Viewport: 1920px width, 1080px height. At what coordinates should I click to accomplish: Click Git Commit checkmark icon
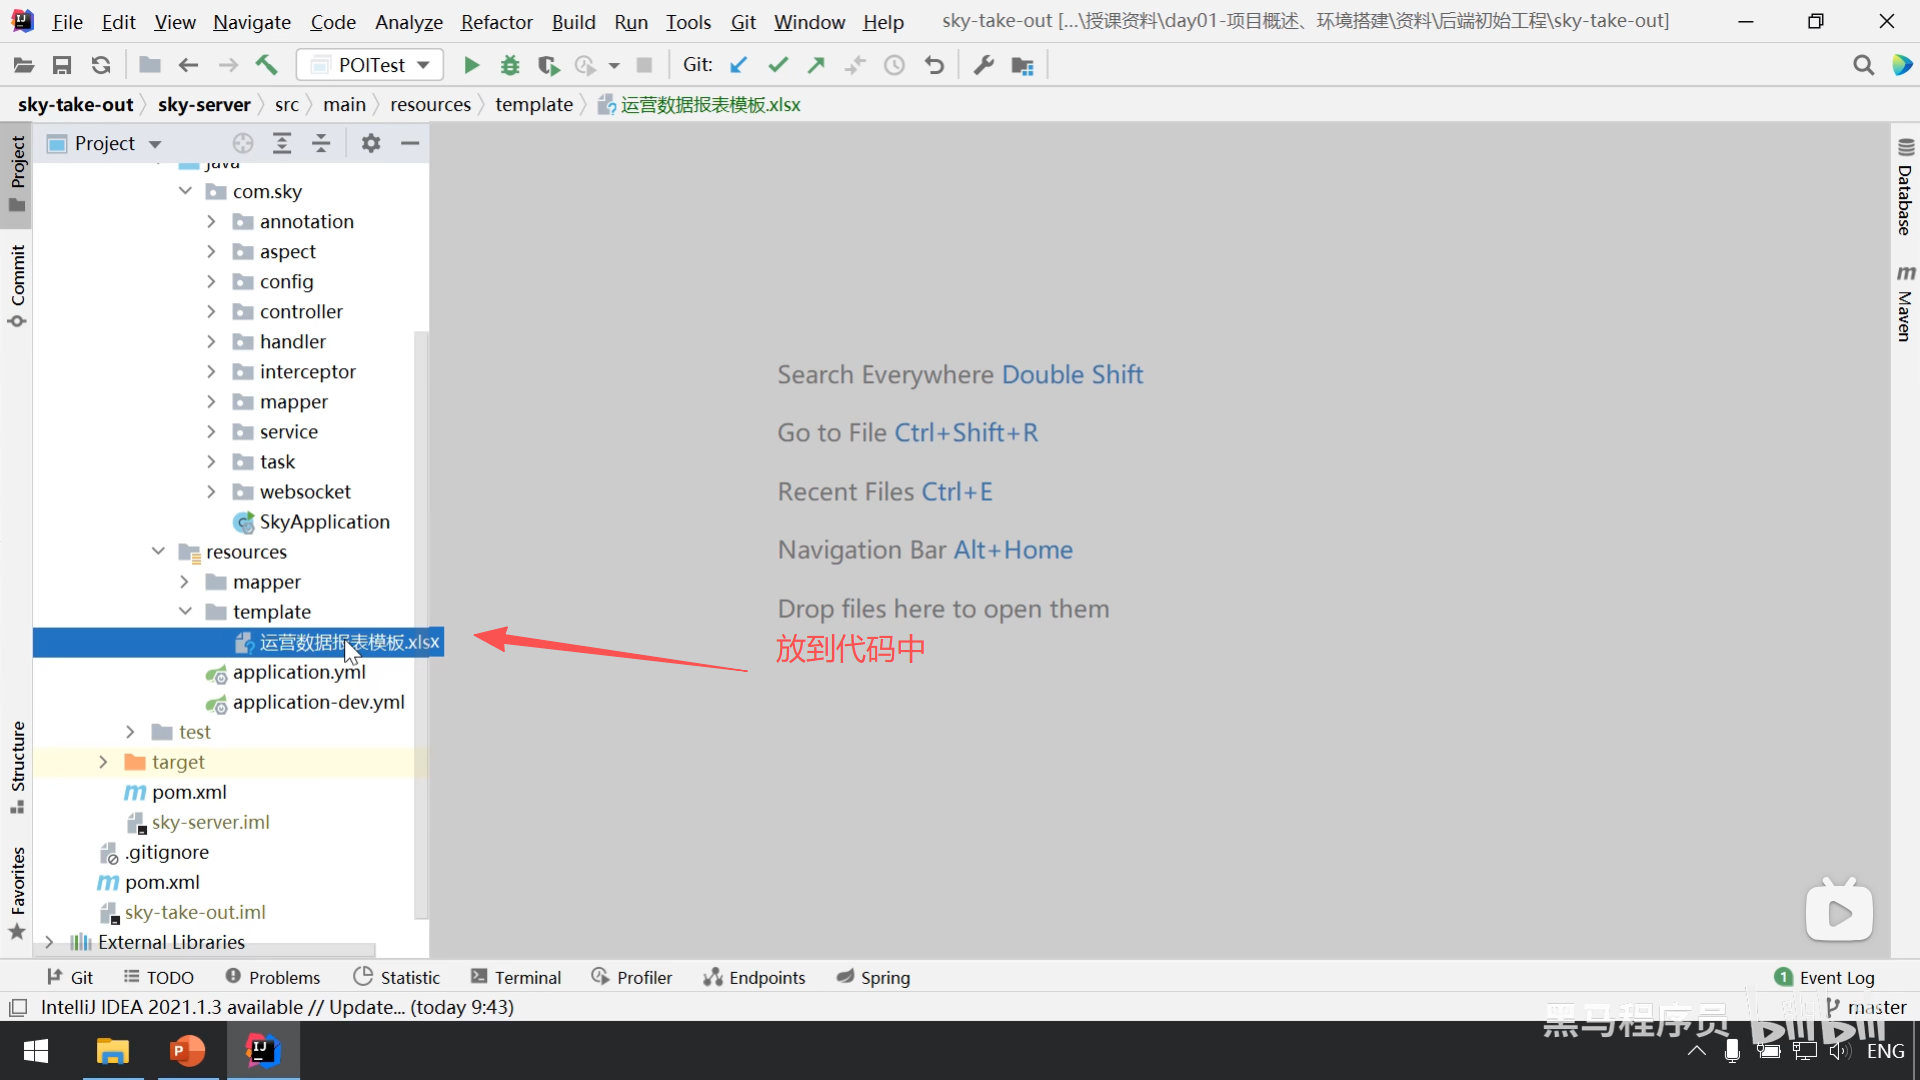coord(778,65)
